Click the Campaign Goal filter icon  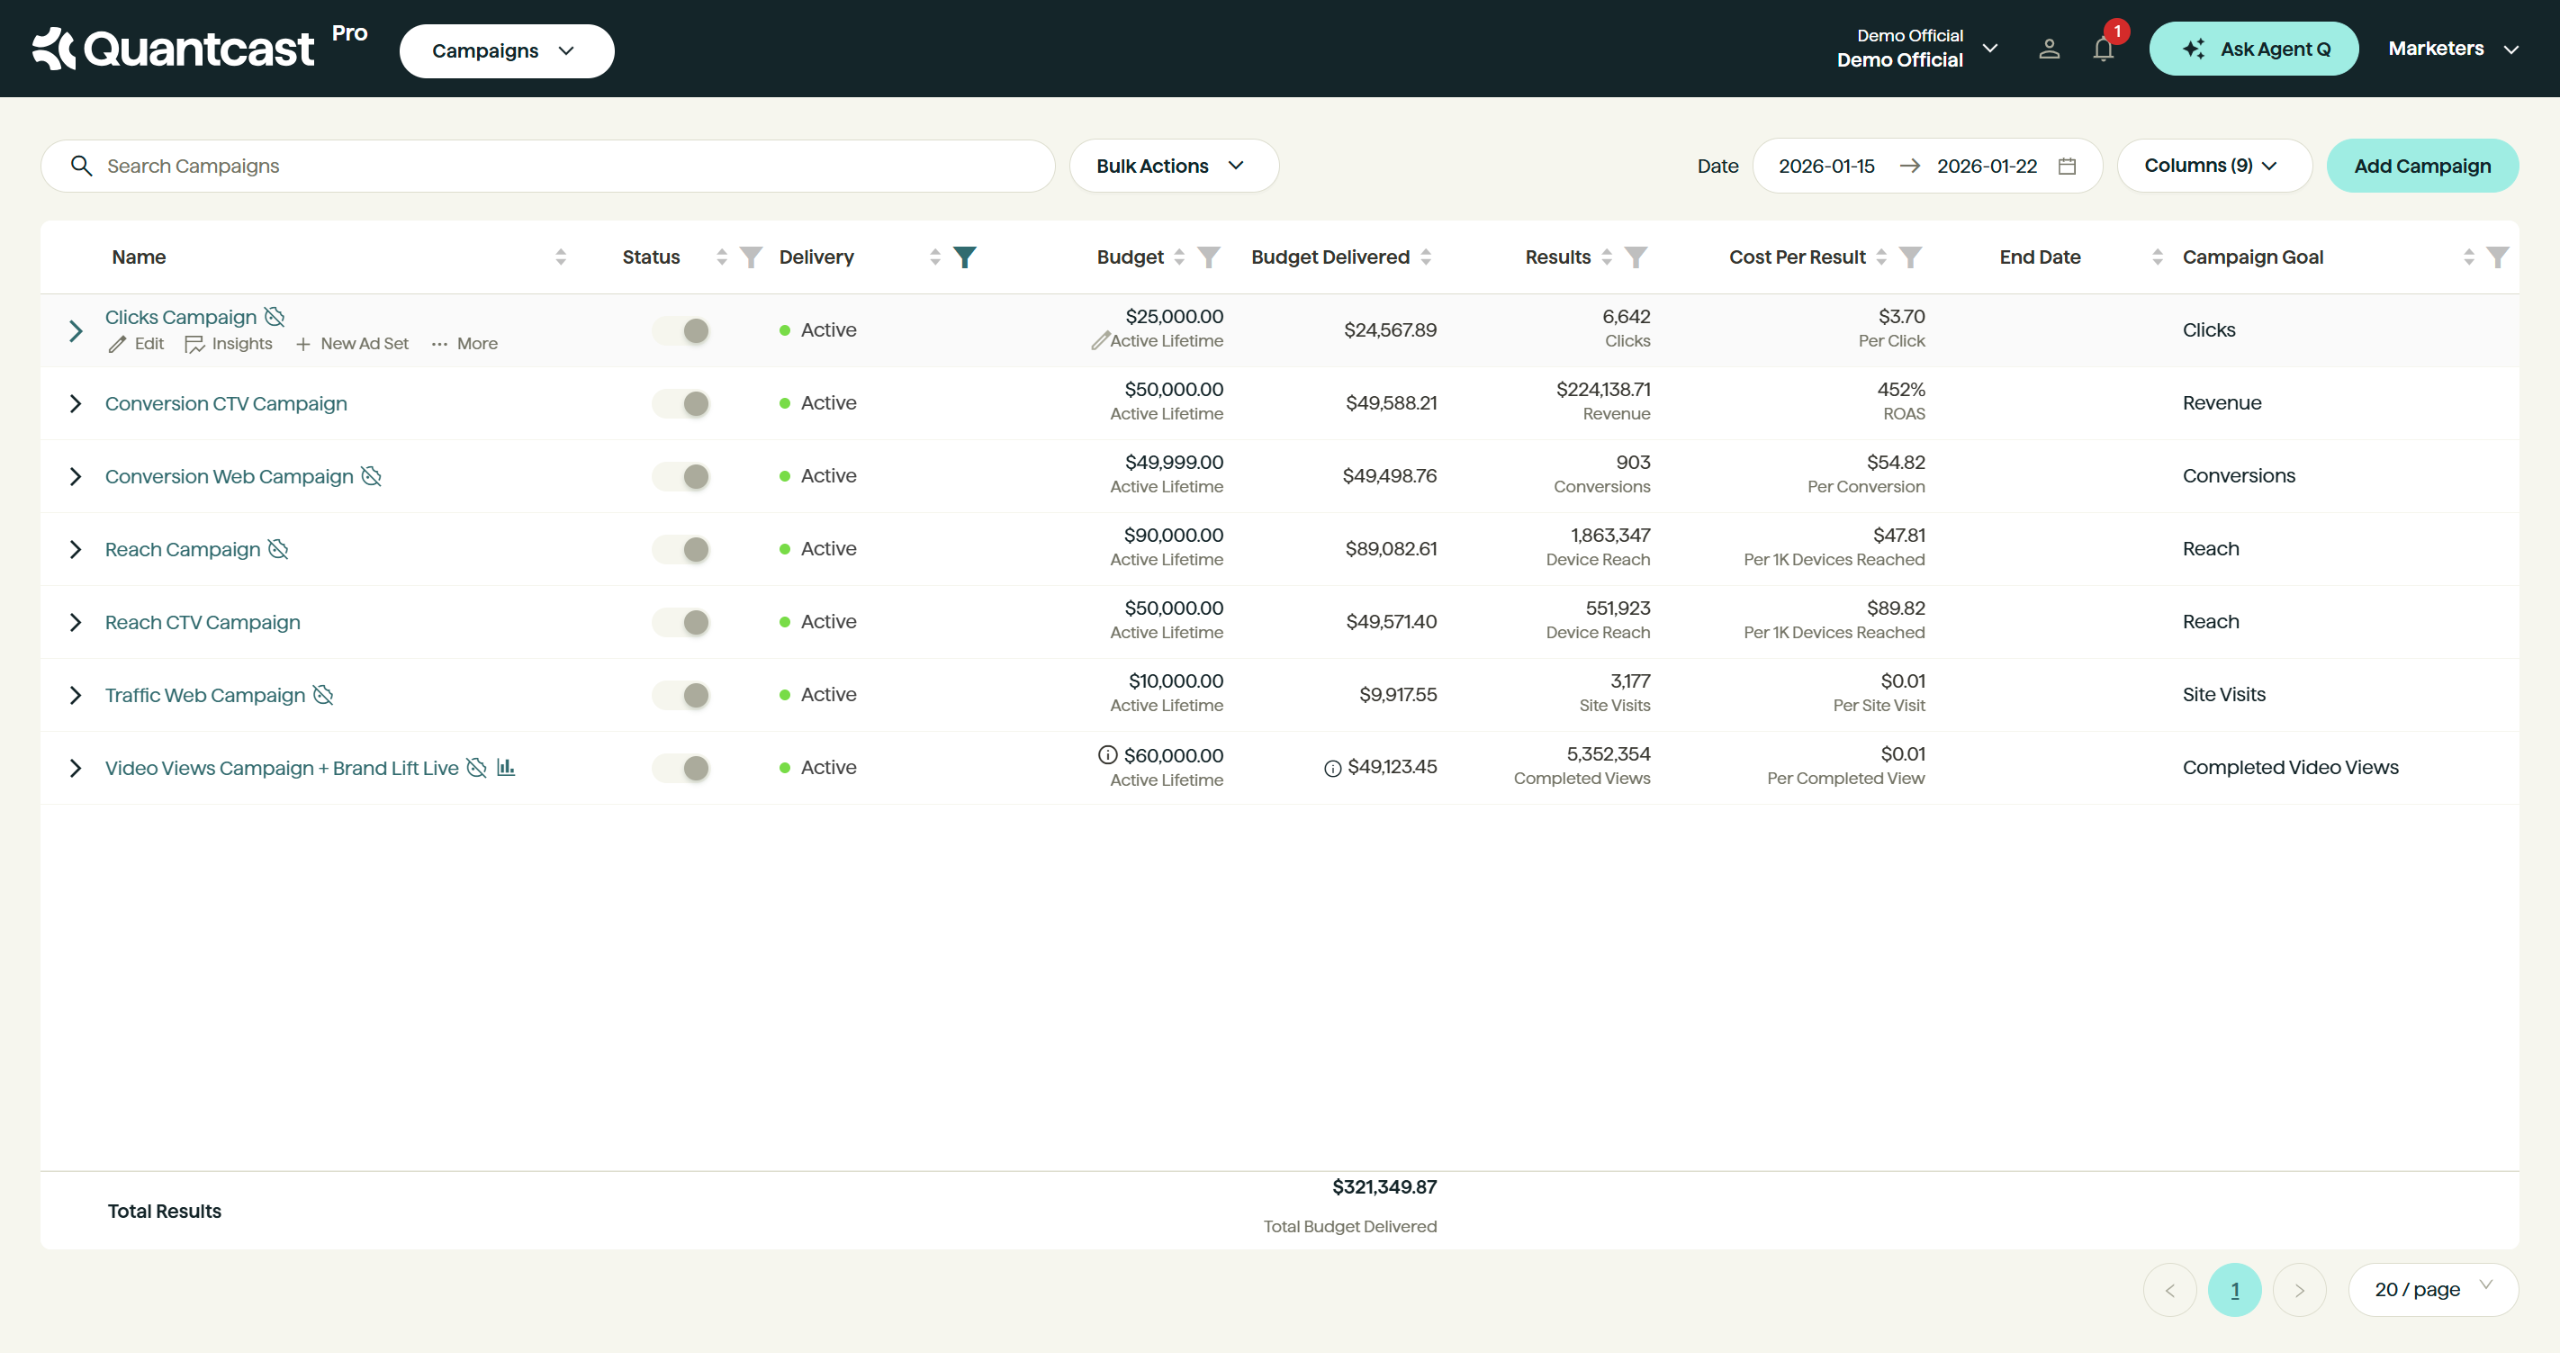click(2497, 257)
